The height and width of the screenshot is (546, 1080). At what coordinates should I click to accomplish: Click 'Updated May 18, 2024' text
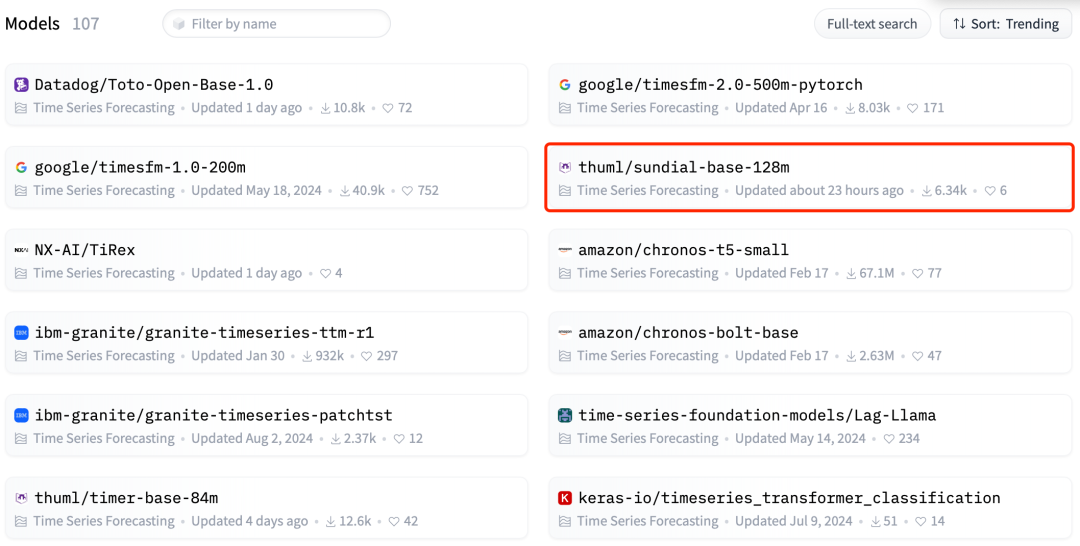[x=256, y=191]
